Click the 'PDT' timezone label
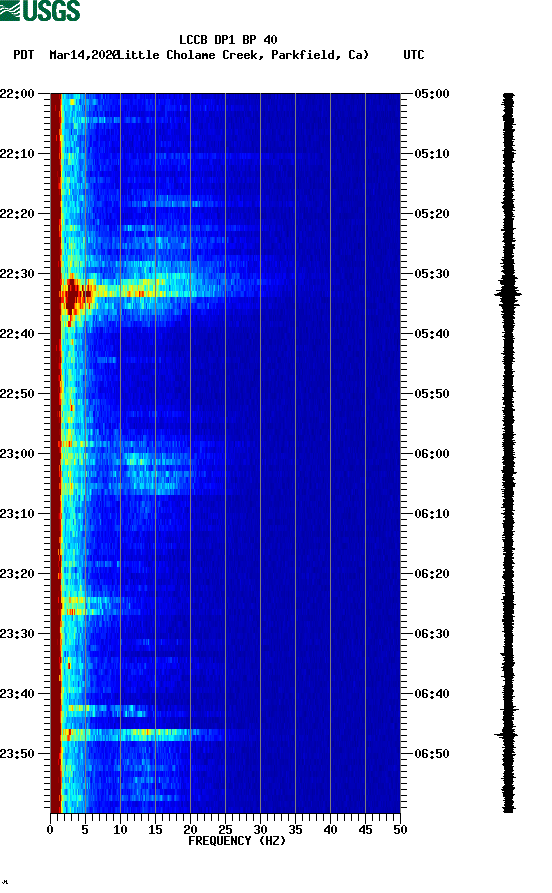552x893 pixels. 23,55
